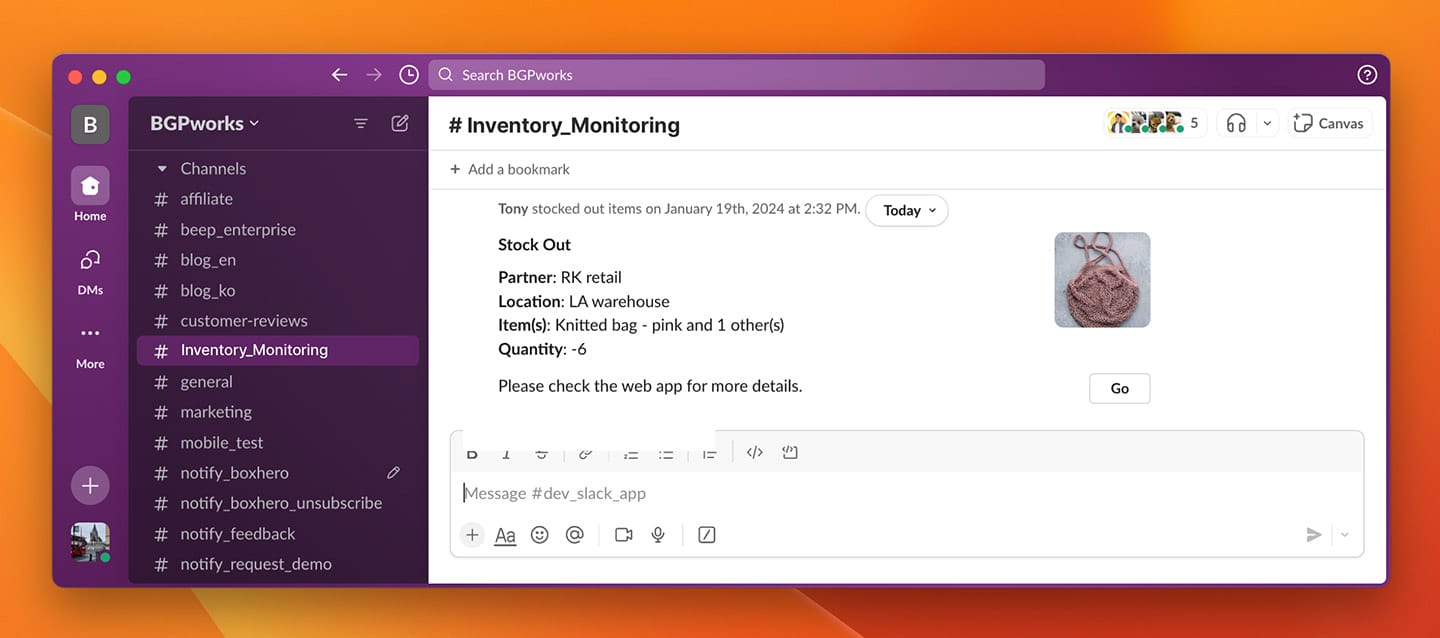Viewport: 1440px width, 638px height.
Task: Toggle bulleted list formatting
Action: pos(666,452)
